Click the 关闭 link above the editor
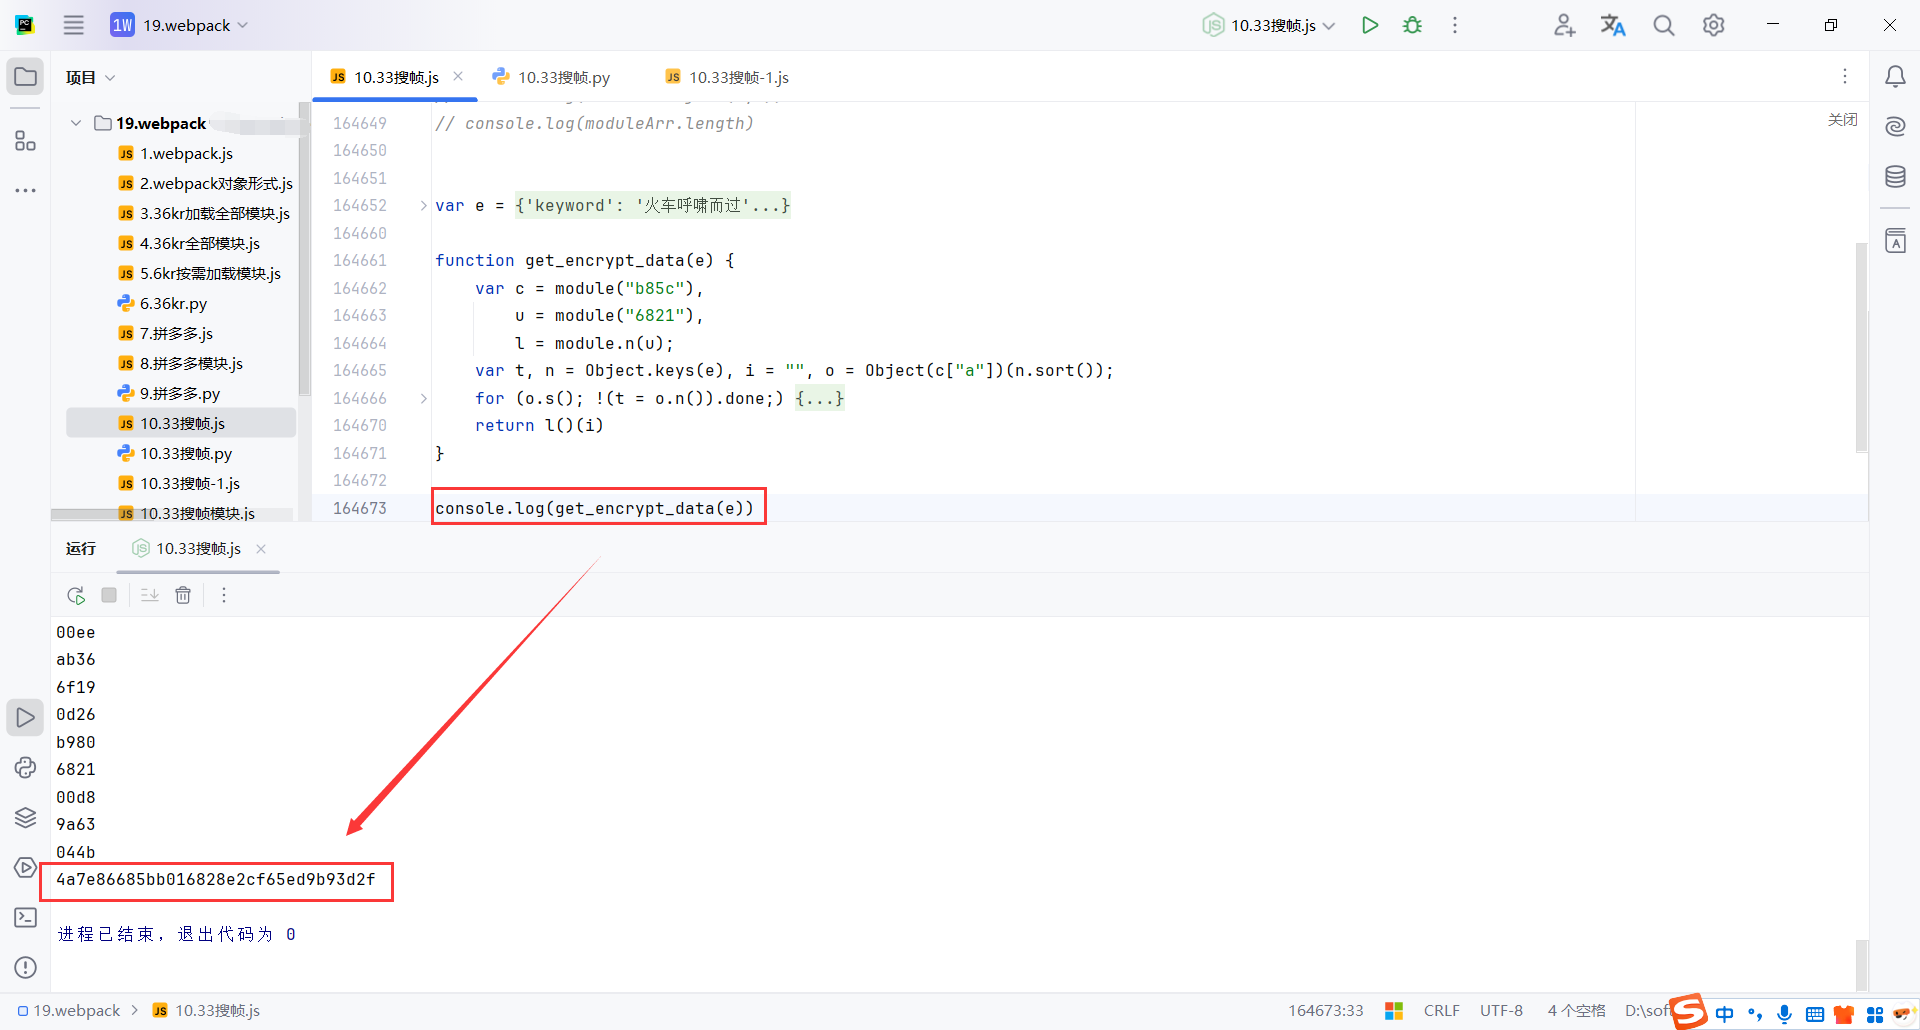This screenshot has width=1920, height=1030. point(1843,119)
